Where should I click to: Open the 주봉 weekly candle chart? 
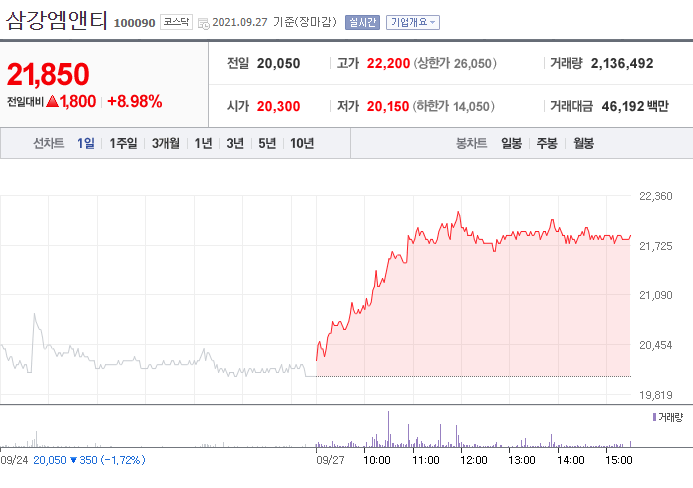(547, 143)
